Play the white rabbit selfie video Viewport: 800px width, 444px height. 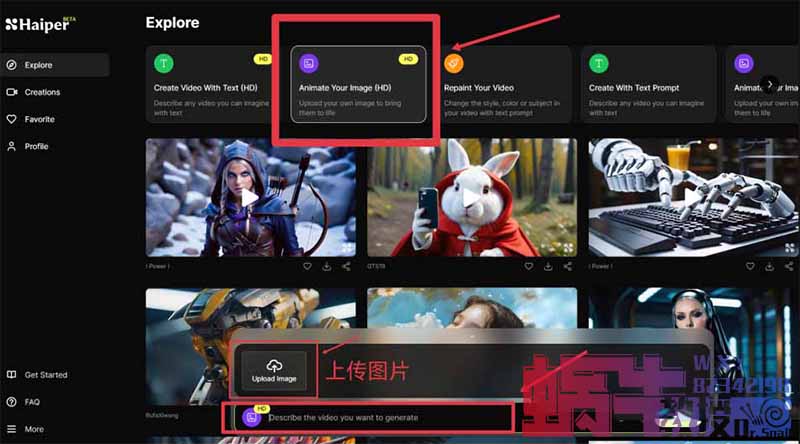471,197
